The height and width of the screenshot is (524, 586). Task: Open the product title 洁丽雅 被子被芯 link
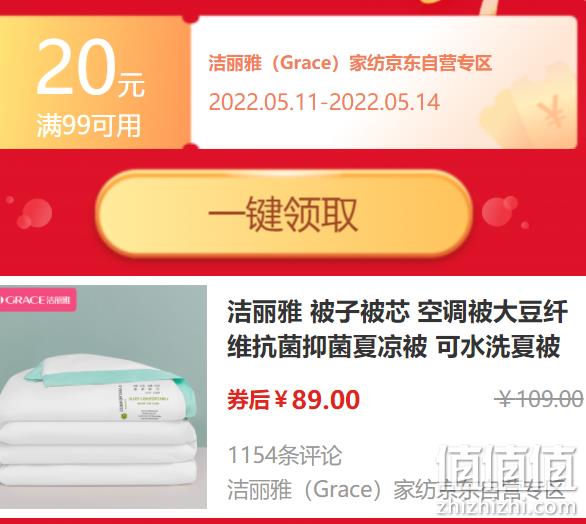tap(397, 329)
